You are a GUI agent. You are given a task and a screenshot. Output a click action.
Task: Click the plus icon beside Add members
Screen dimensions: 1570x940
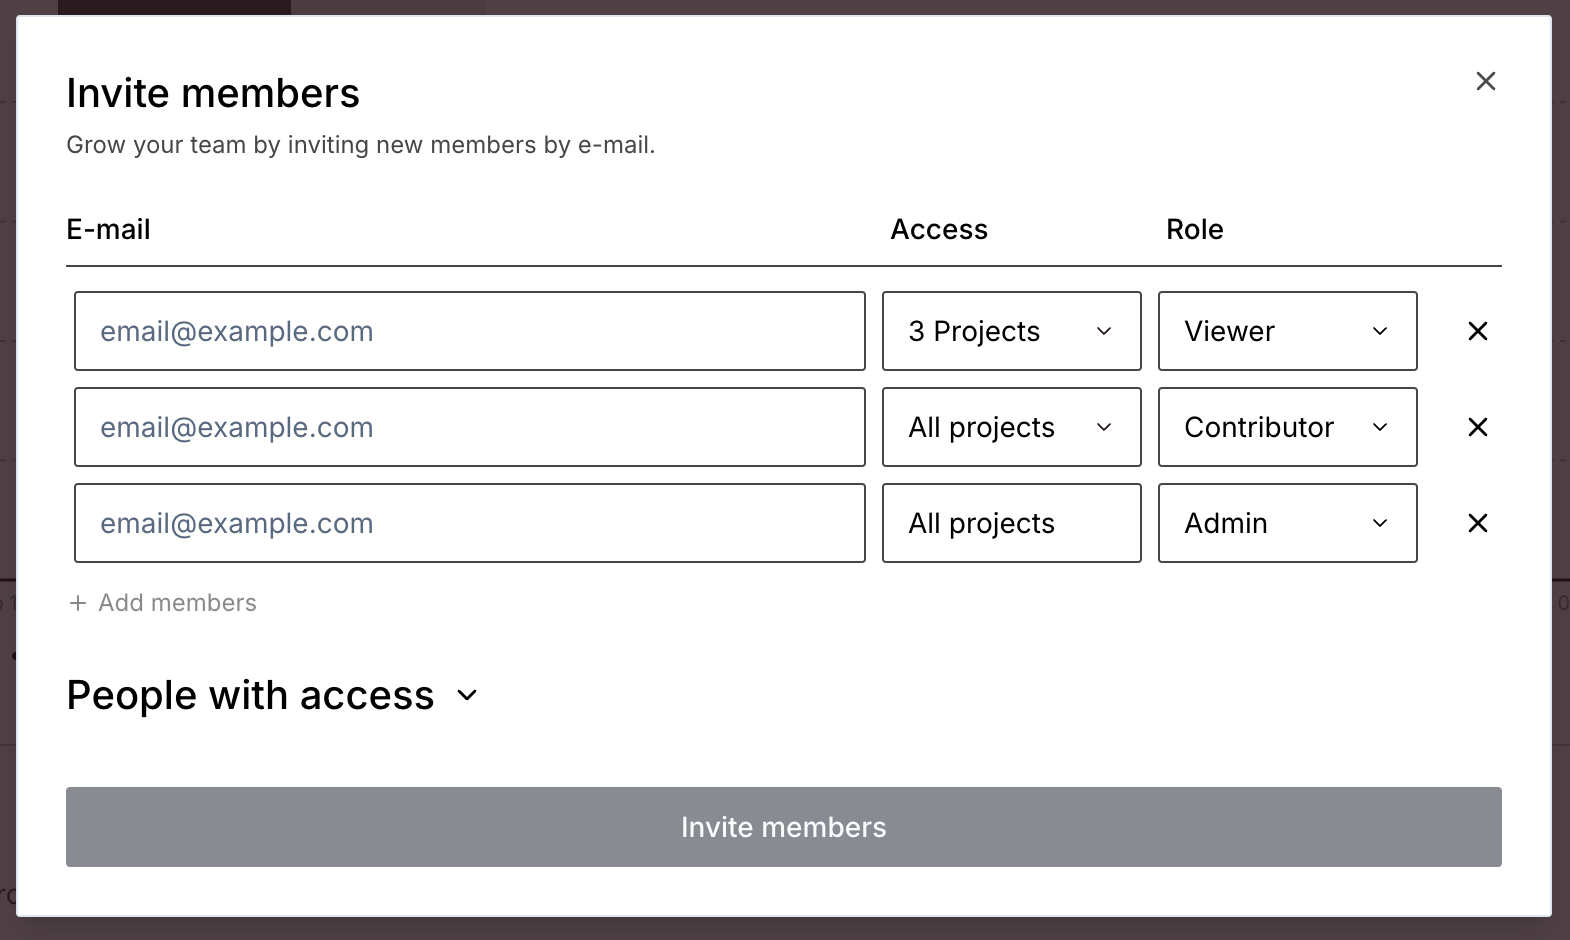tap(78, 603)
